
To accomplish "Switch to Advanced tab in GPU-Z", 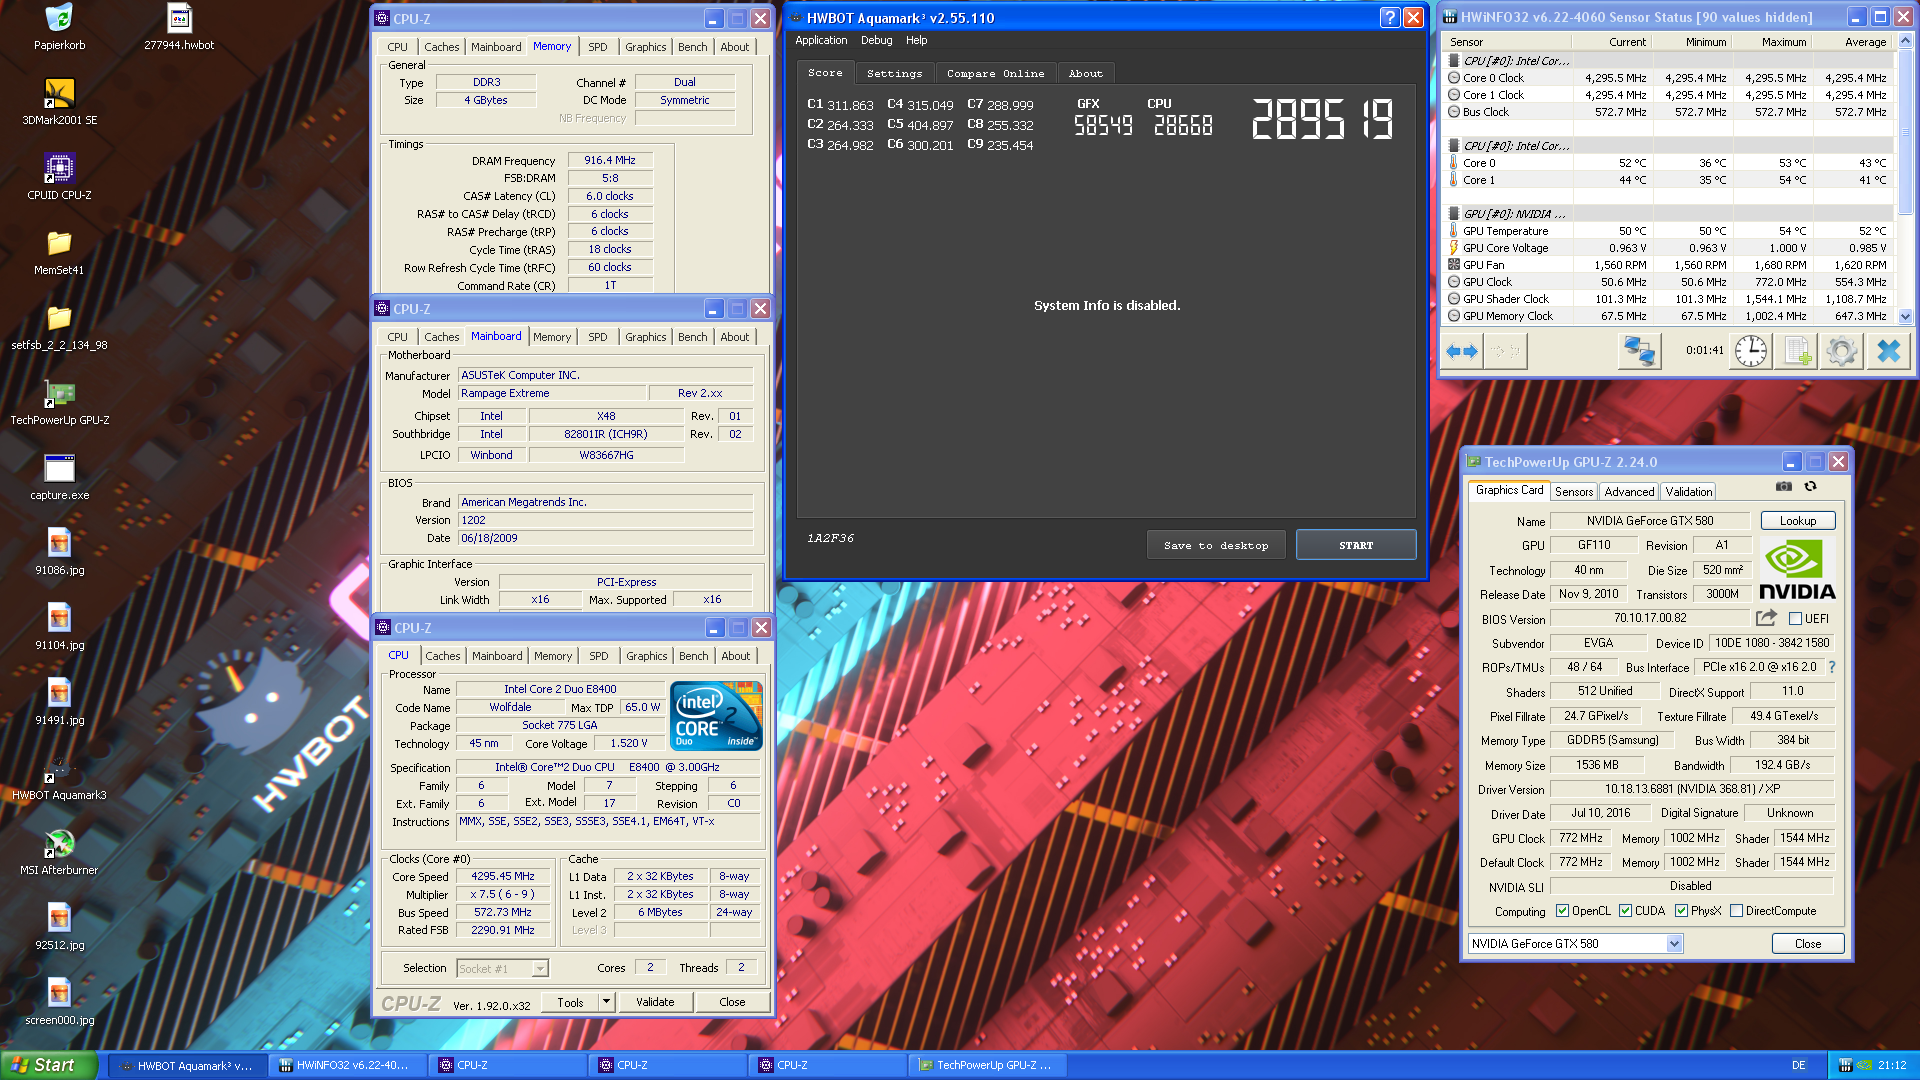I will (x=1629, y=491).
